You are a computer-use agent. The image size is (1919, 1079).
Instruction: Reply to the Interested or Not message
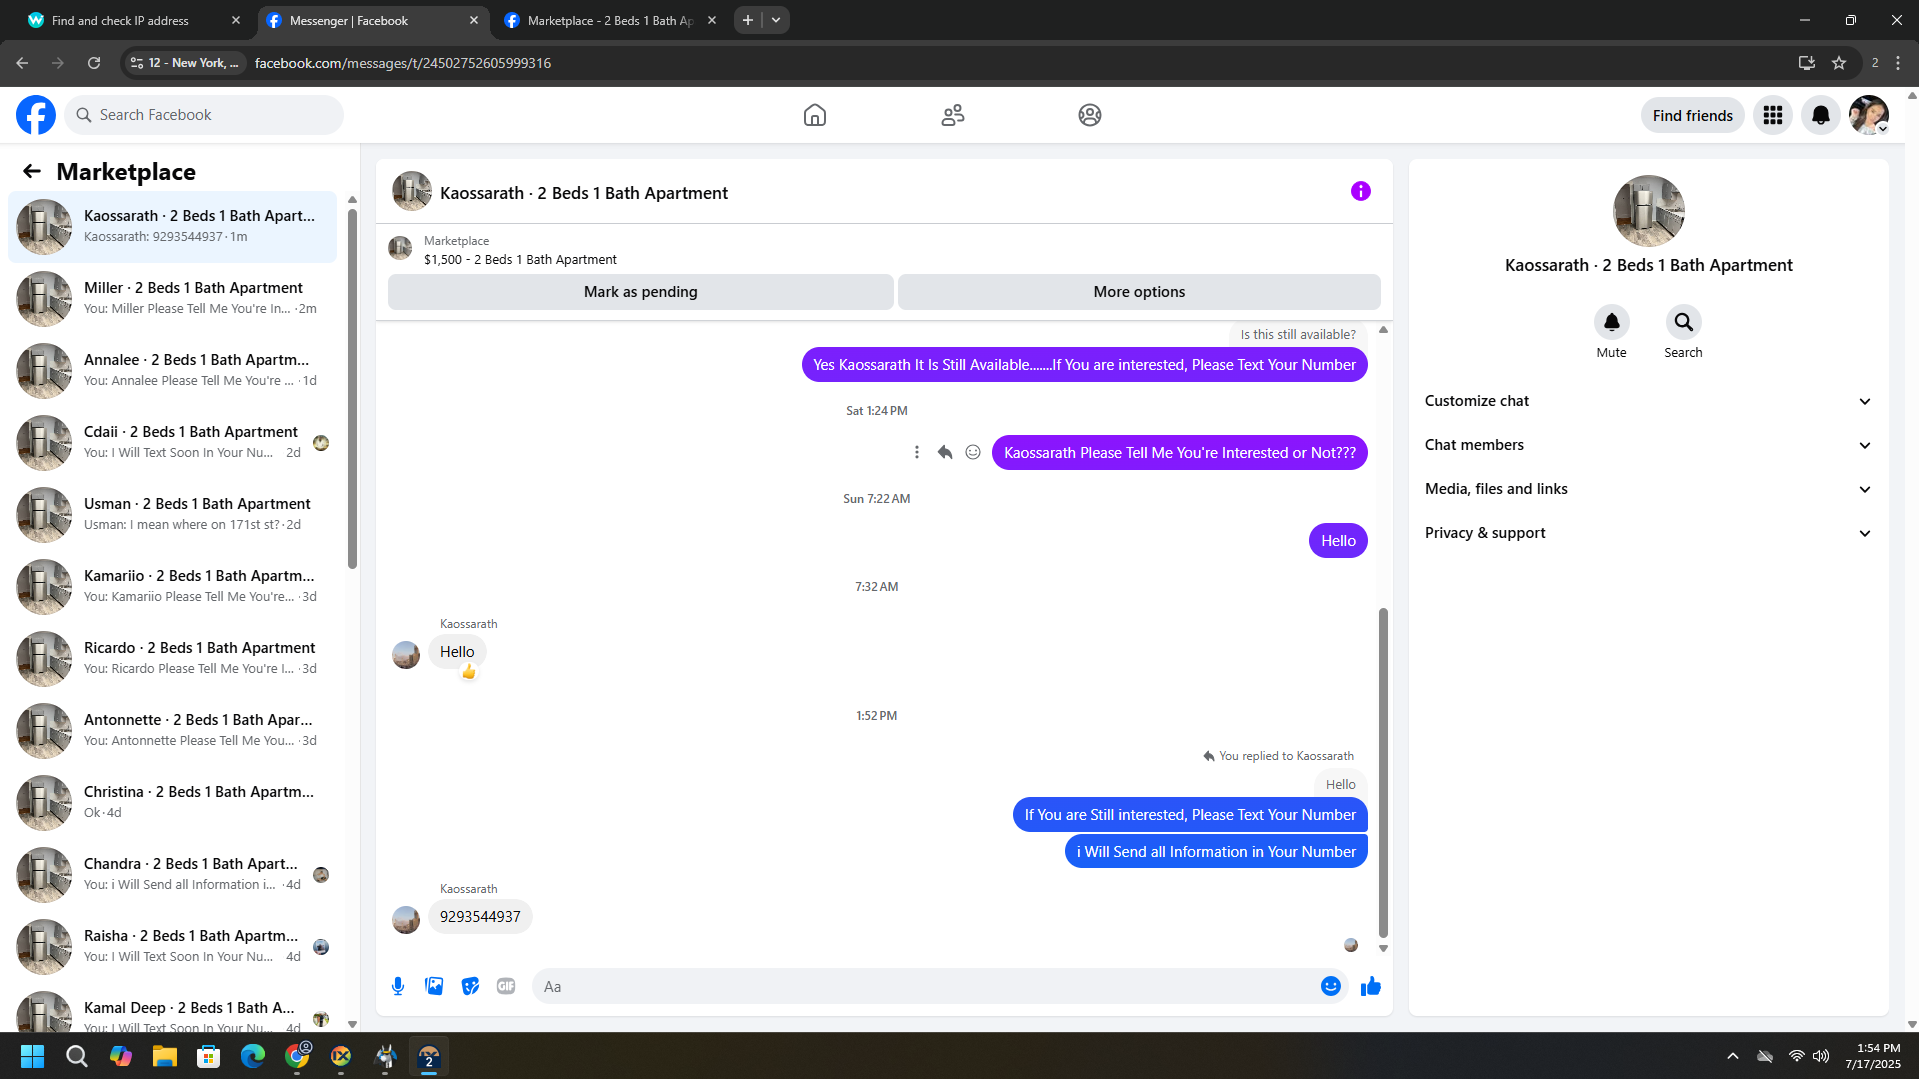point(945,452)
